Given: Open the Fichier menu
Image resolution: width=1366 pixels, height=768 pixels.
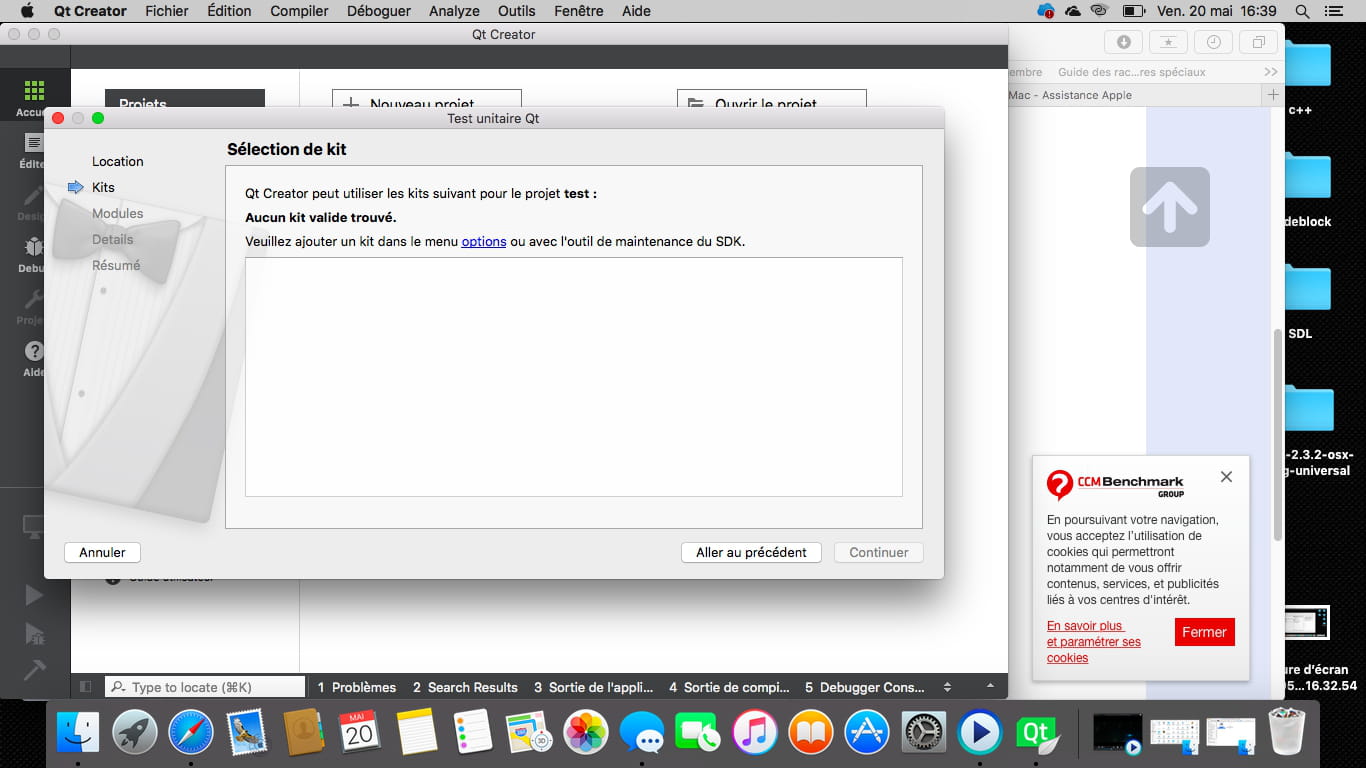Looking at the screenshot, I should point(167,11).
